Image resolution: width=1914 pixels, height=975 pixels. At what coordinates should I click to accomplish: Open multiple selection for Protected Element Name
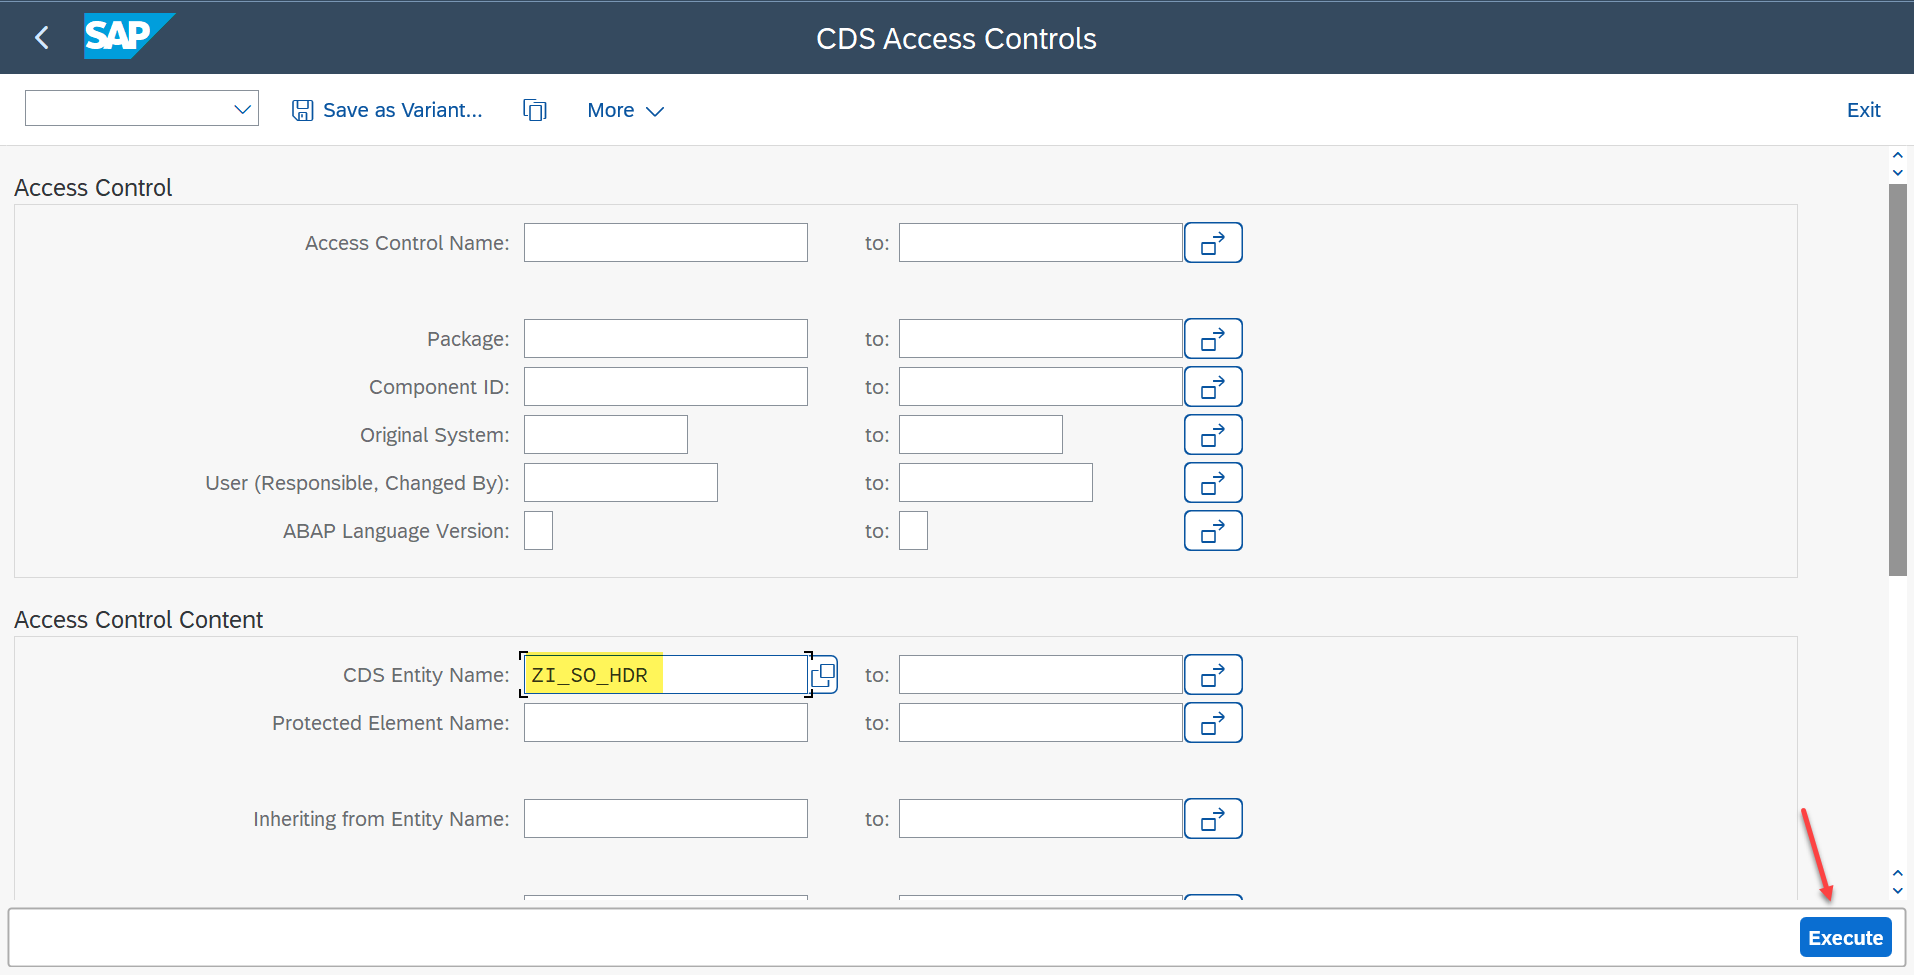click(x=1212, y=722)
